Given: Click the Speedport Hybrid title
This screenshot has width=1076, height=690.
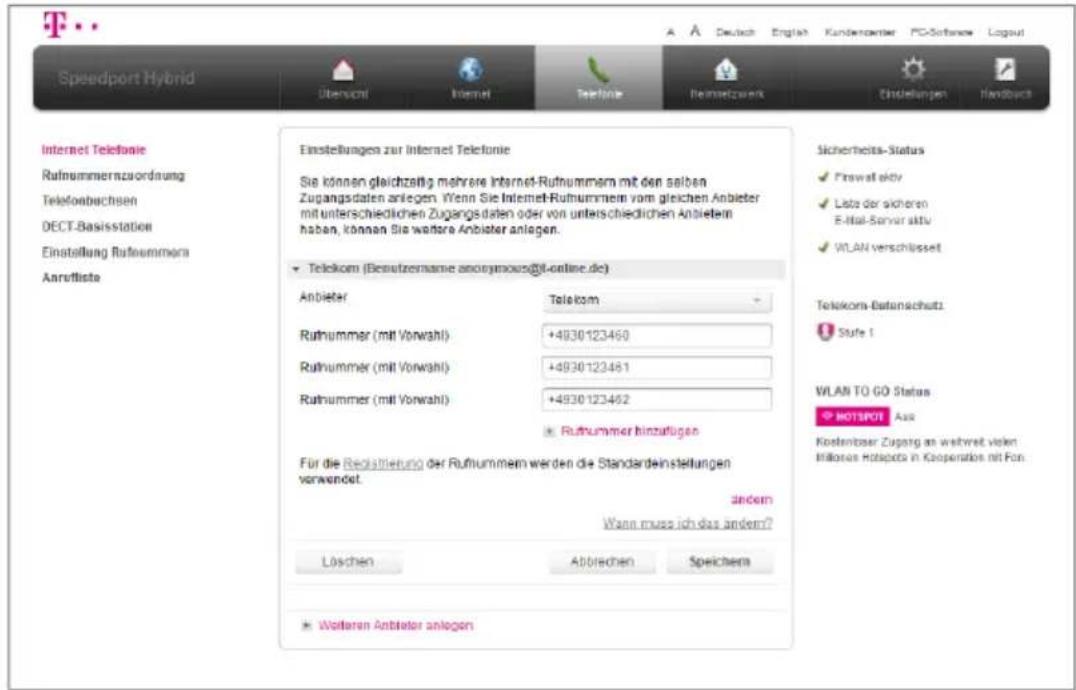Looking at the screenshot, I should coord(126,78).
